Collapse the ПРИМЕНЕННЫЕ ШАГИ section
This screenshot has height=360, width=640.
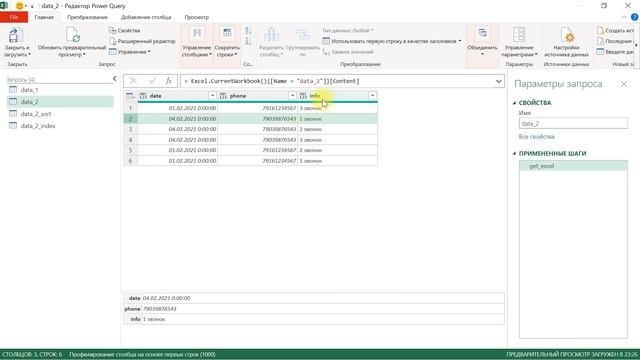514,153
